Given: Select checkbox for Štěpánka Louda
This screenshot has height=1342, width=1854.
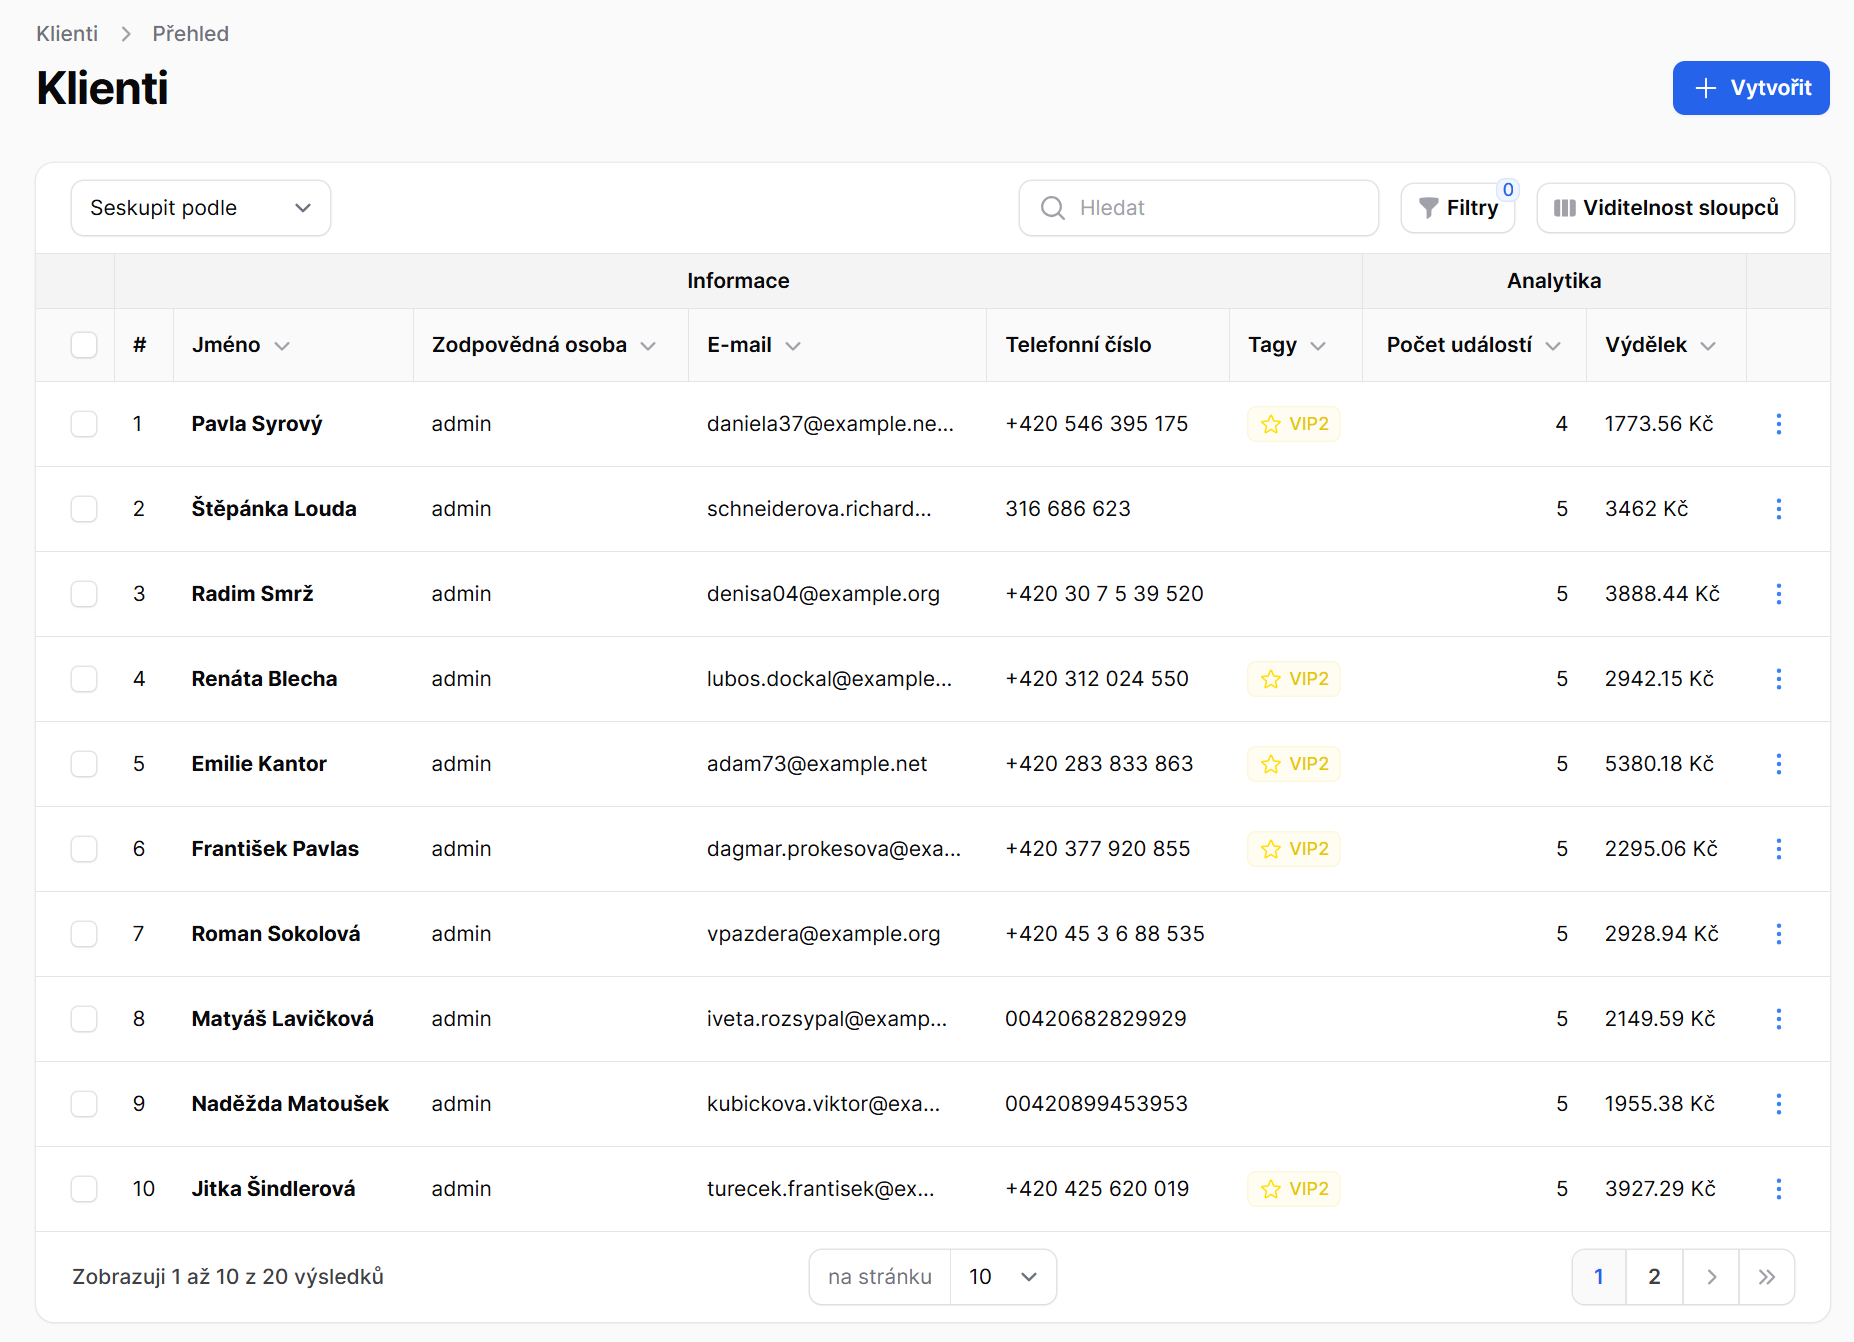Looking at the screenshot, I should 84,509.
